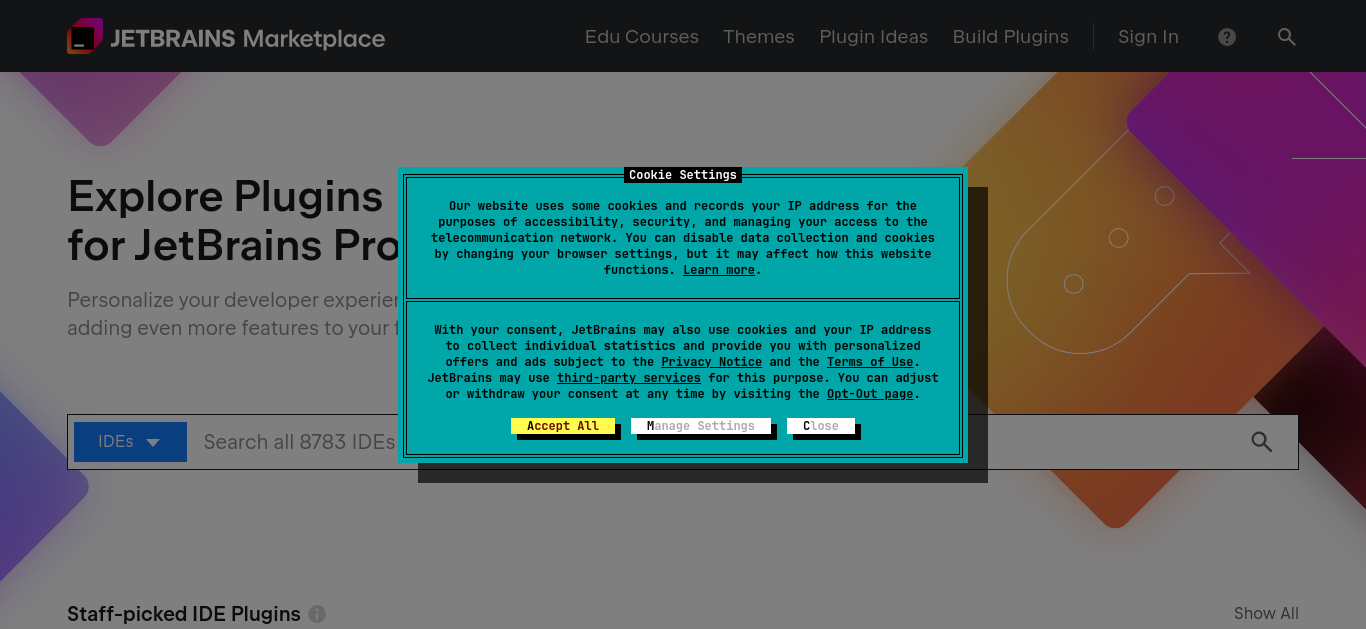This screenshot has width=1366, height=629.
Task: View the third-party services link
Action: pos(629,378)
